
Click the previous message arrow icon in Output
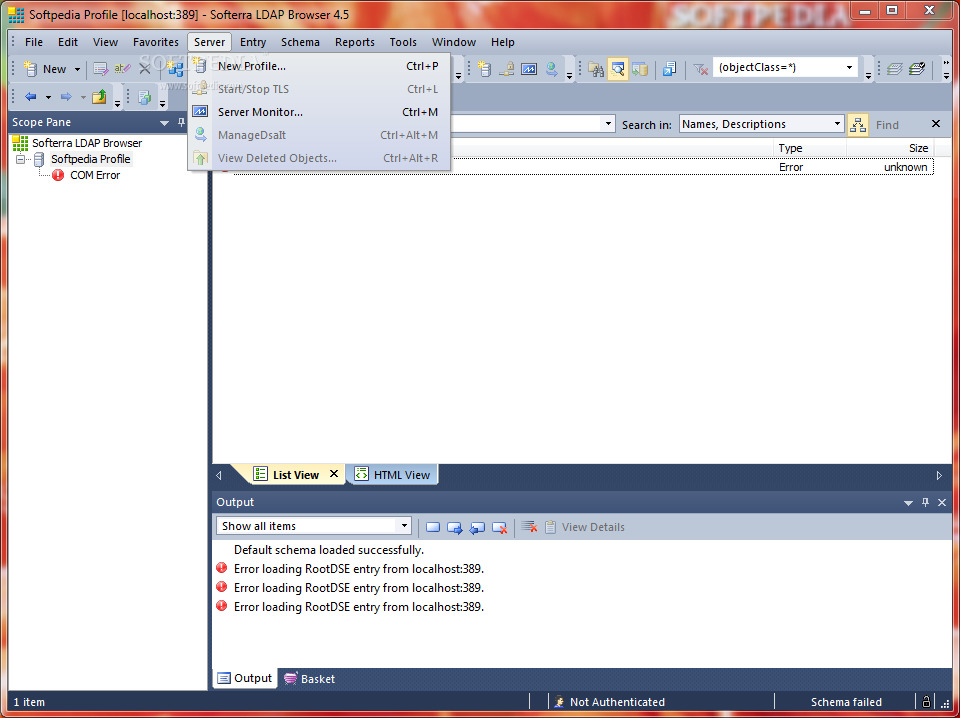coord(477,527)
